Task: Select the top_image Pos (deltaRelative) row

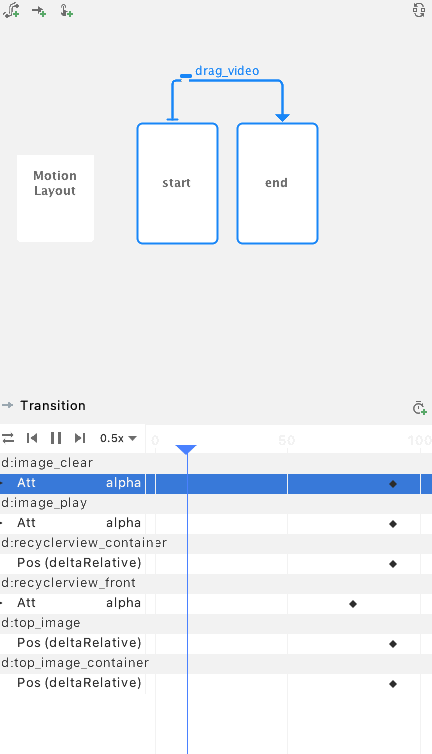Action: [x=216, y=643]
